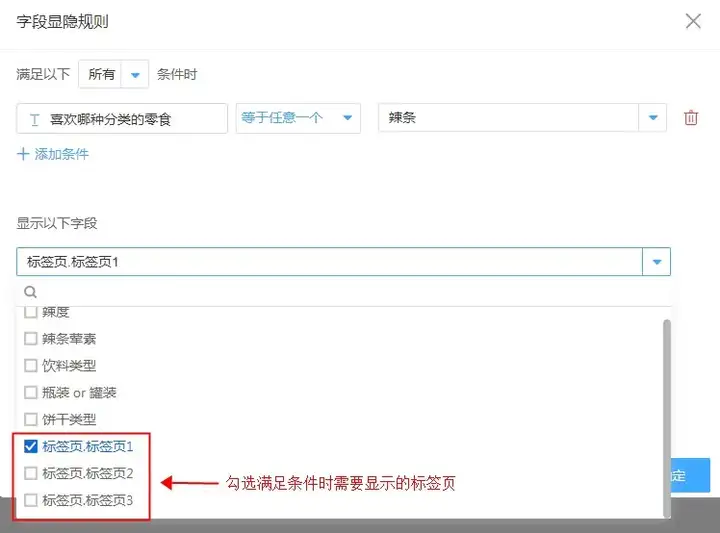Click the 饼干类型 option label
This screenshot has width=720, height=533.
(x=69, y=419)
